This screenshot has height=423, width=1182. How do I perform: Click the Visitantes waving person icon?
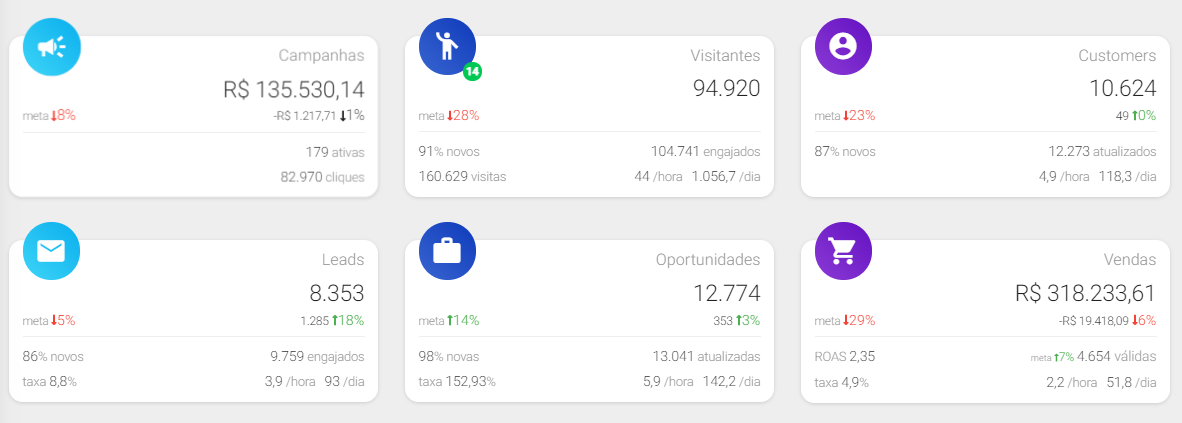pos(448,47)
